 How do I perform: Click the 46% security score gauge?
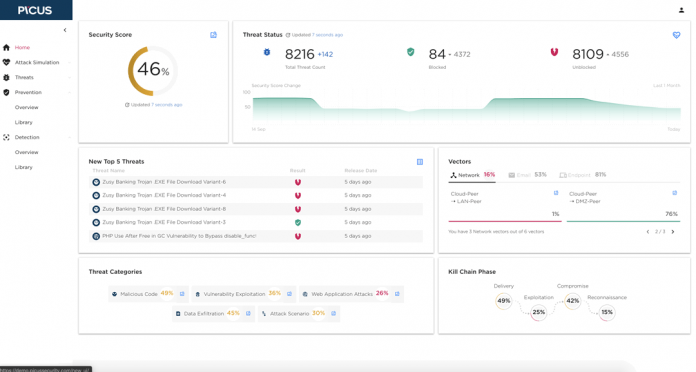point(153,71)
